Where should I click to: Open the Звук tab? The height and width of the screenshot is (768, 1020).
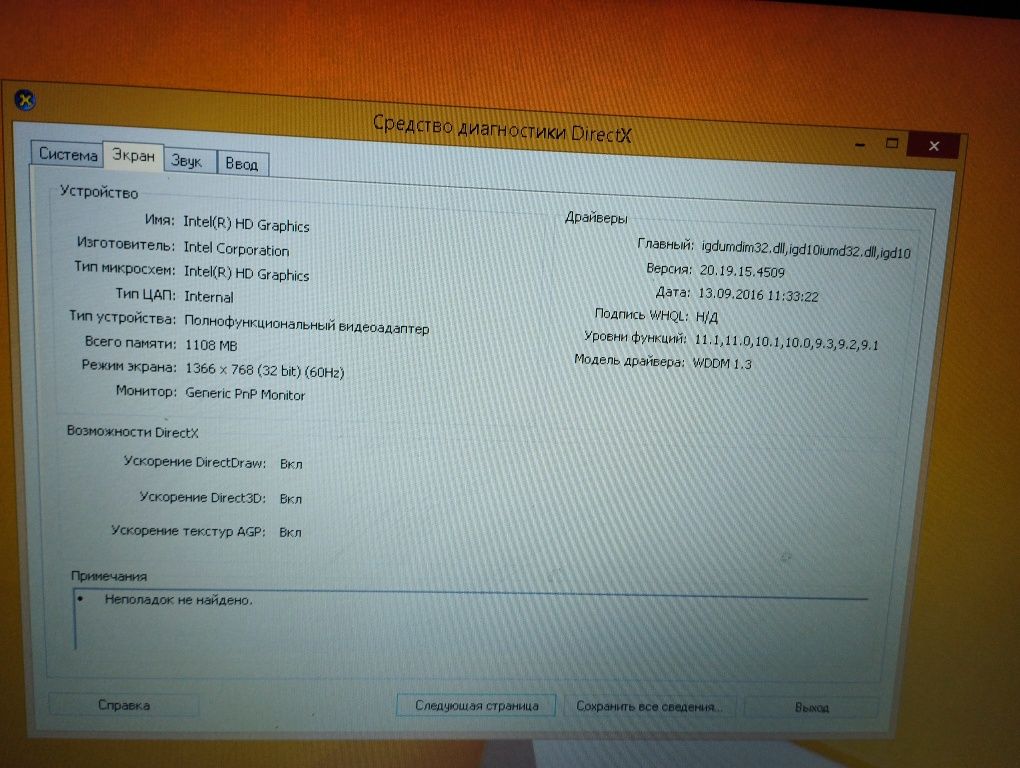click(x=187, y=161)
